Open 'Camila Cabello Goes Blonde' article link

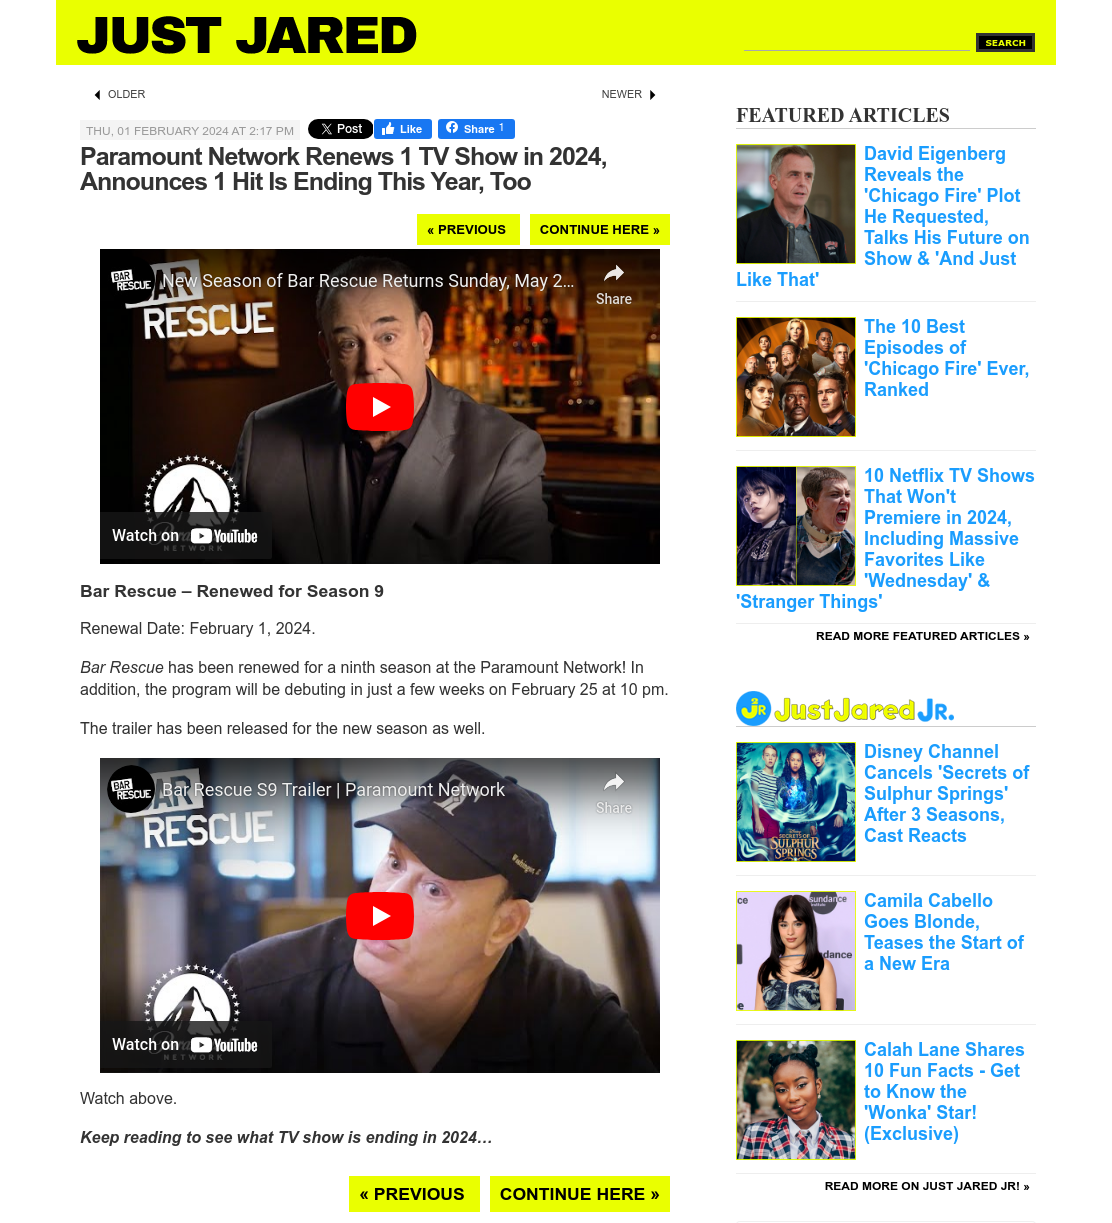[944, 932]
